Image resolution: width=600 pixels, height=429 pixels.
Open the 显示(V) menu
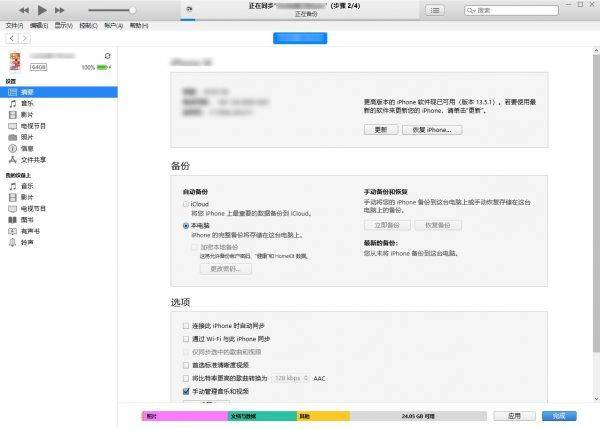(x=64, y=26)
